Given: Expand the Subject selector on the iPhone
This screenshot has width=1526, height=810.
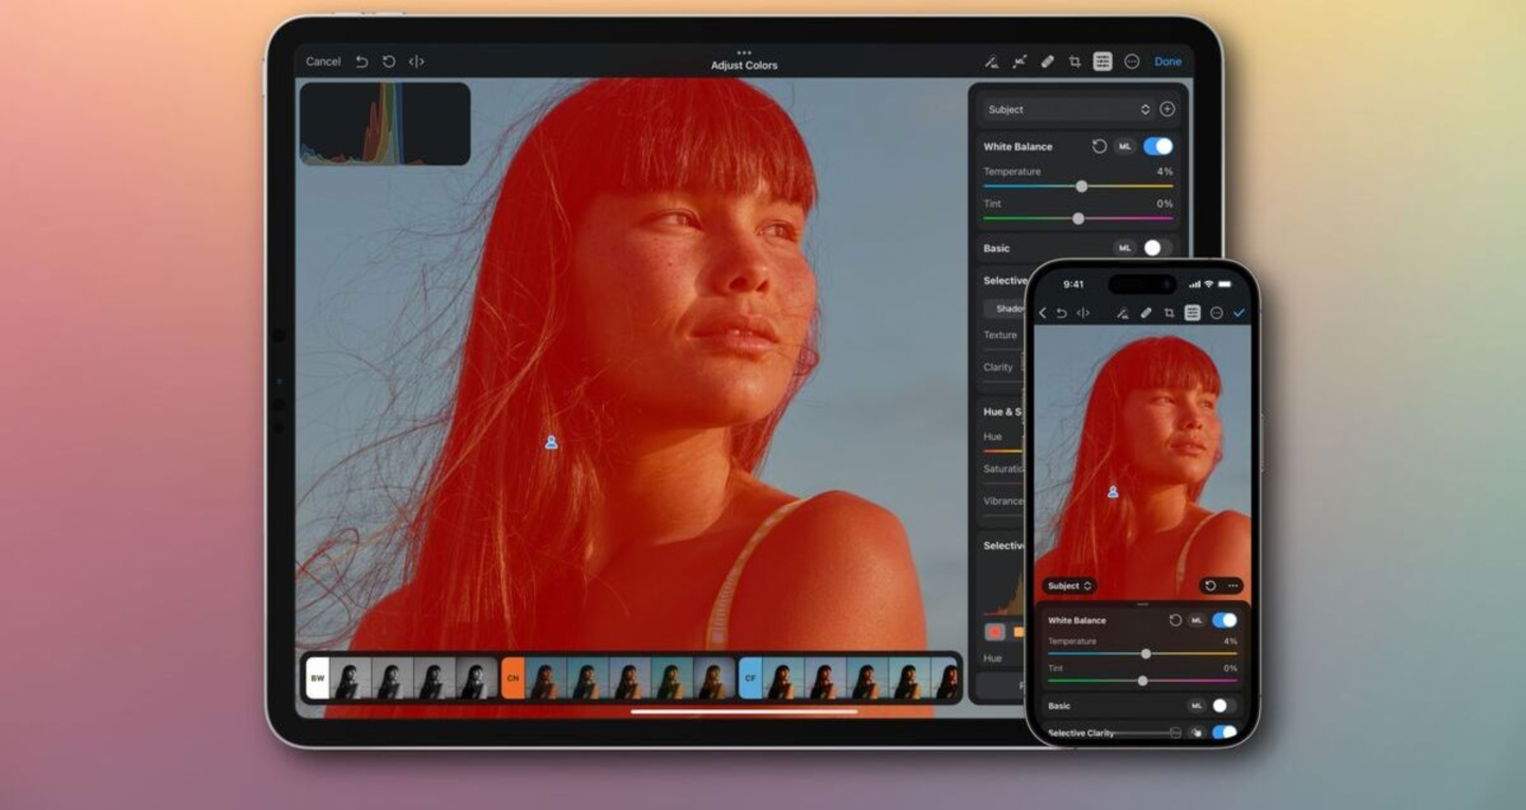Looking at the screenshot, I should (1069, 586).
